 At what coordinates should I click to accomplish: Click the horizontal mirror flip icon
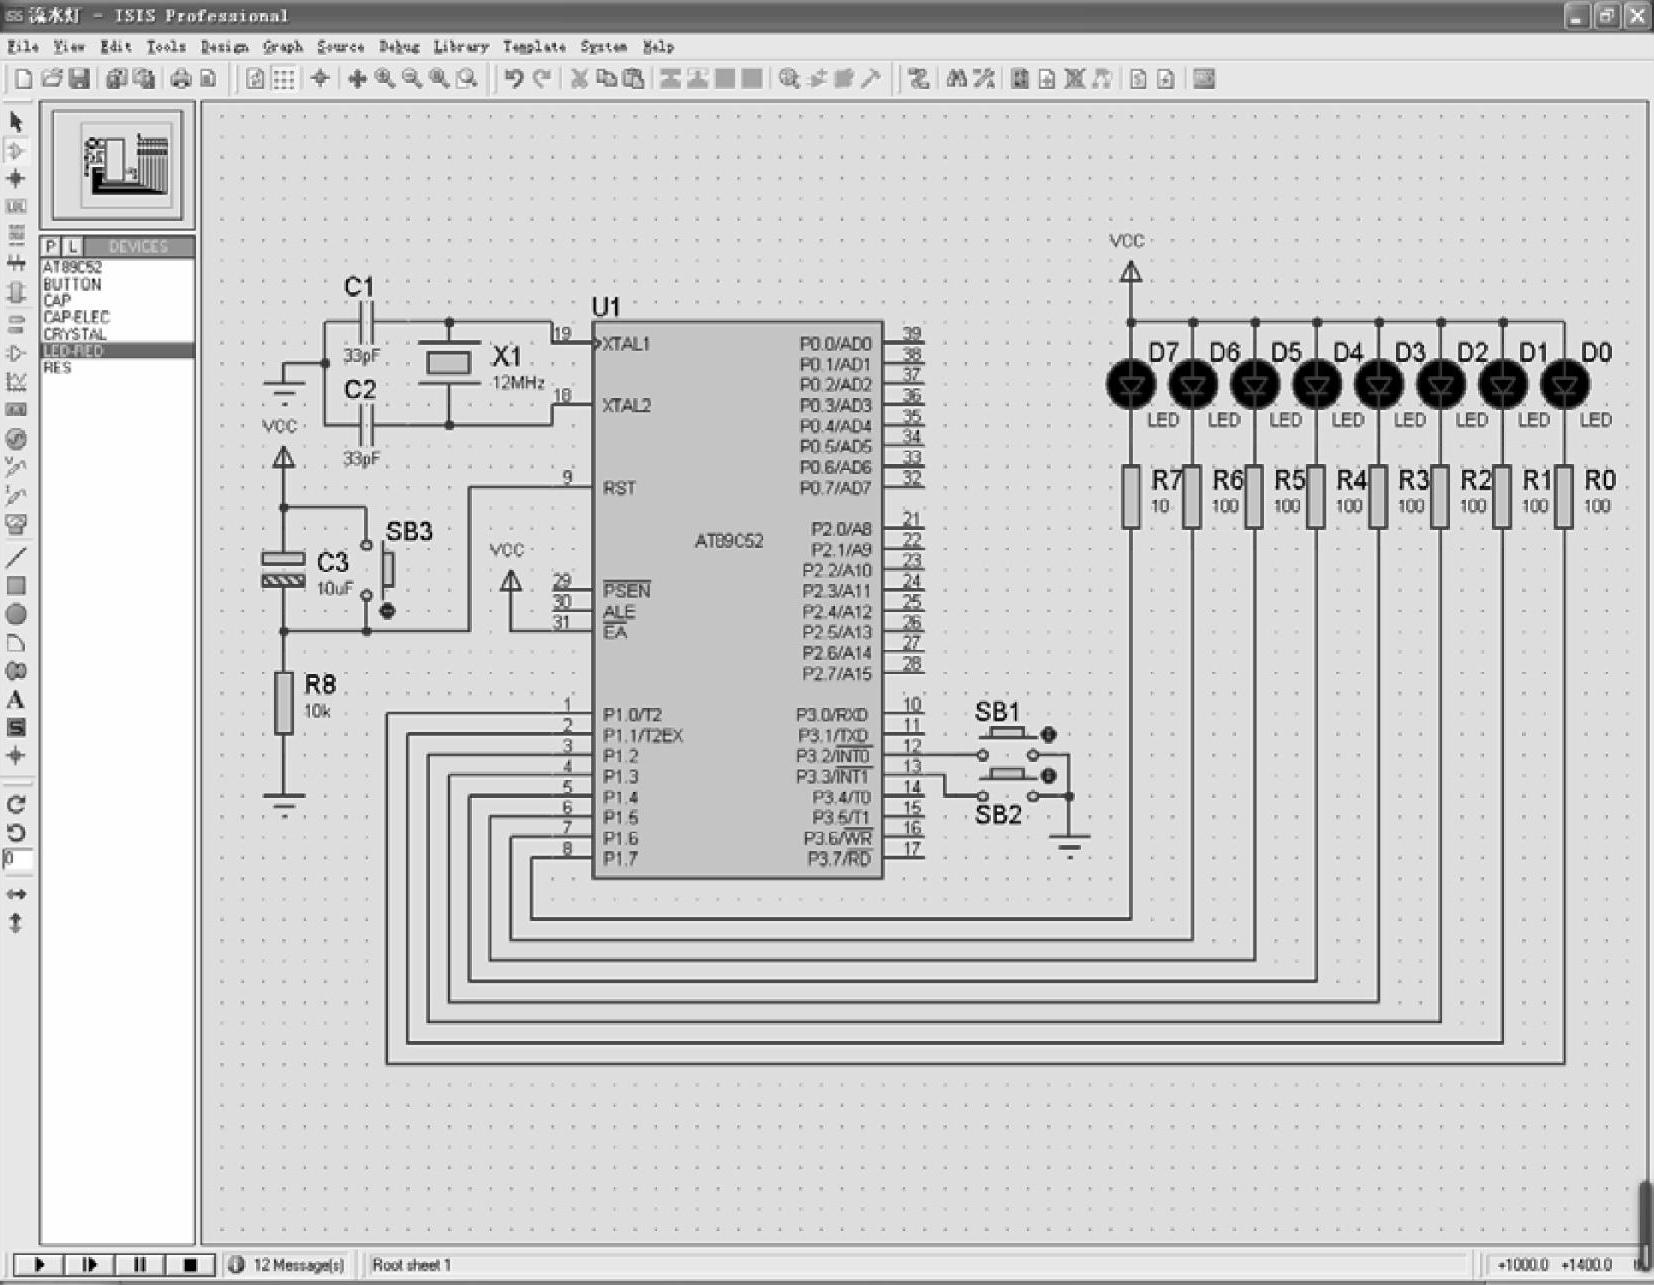pyautogui.click(x=16, y=894)
